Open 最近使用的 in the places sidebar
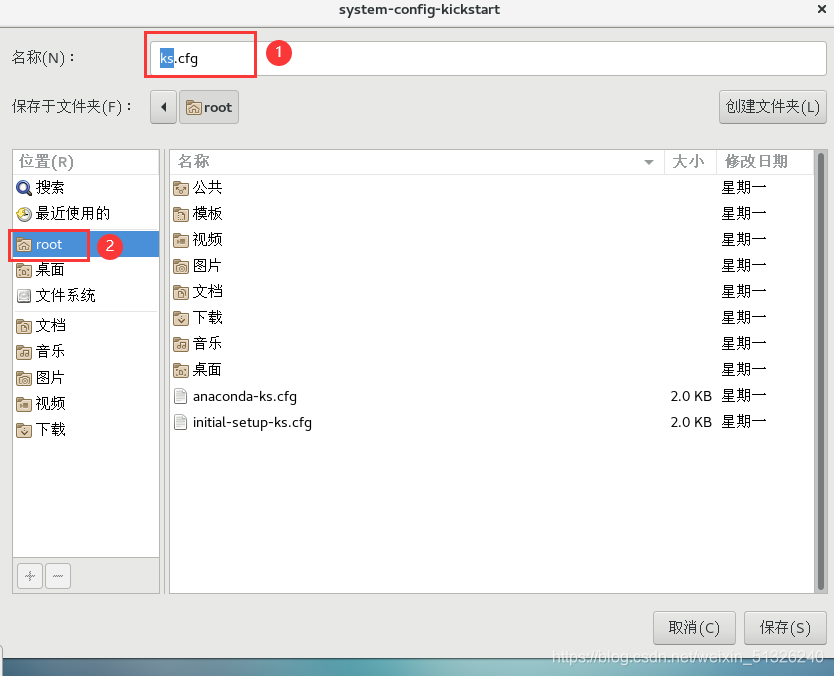 (x=86, y=213)
